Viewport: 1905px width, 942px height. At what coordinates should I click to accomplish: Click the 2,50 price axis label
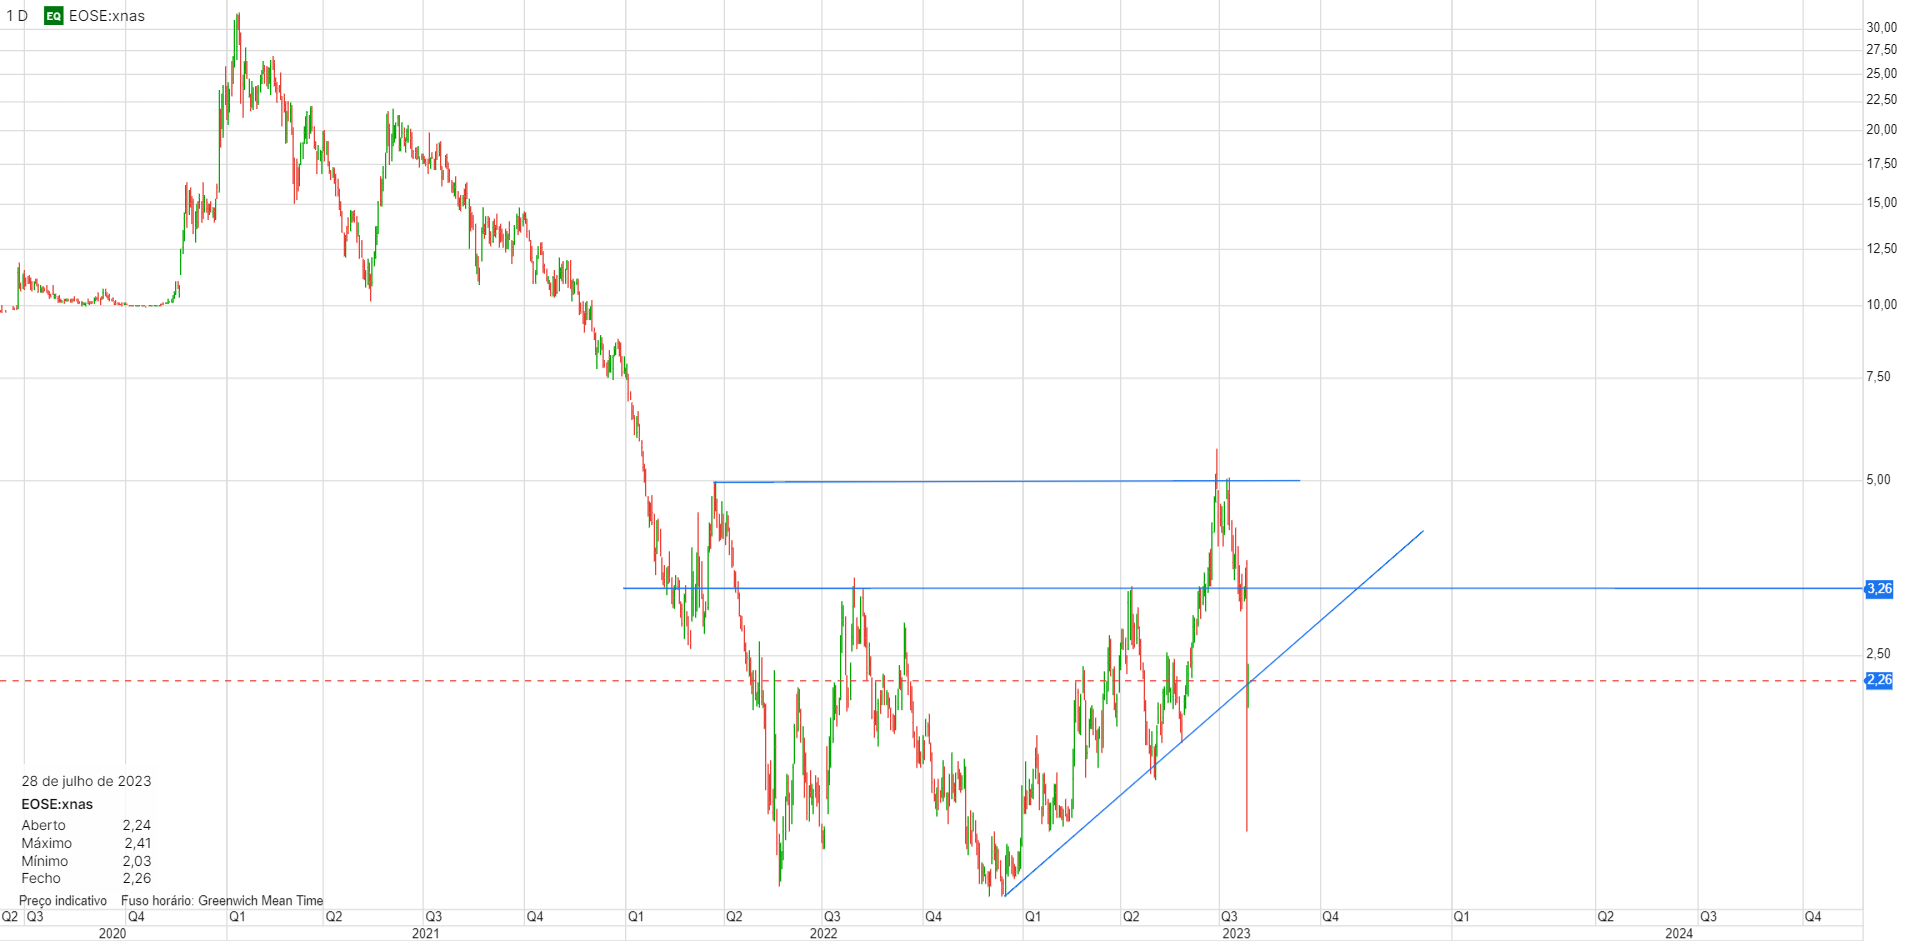tap(1878, 654)
